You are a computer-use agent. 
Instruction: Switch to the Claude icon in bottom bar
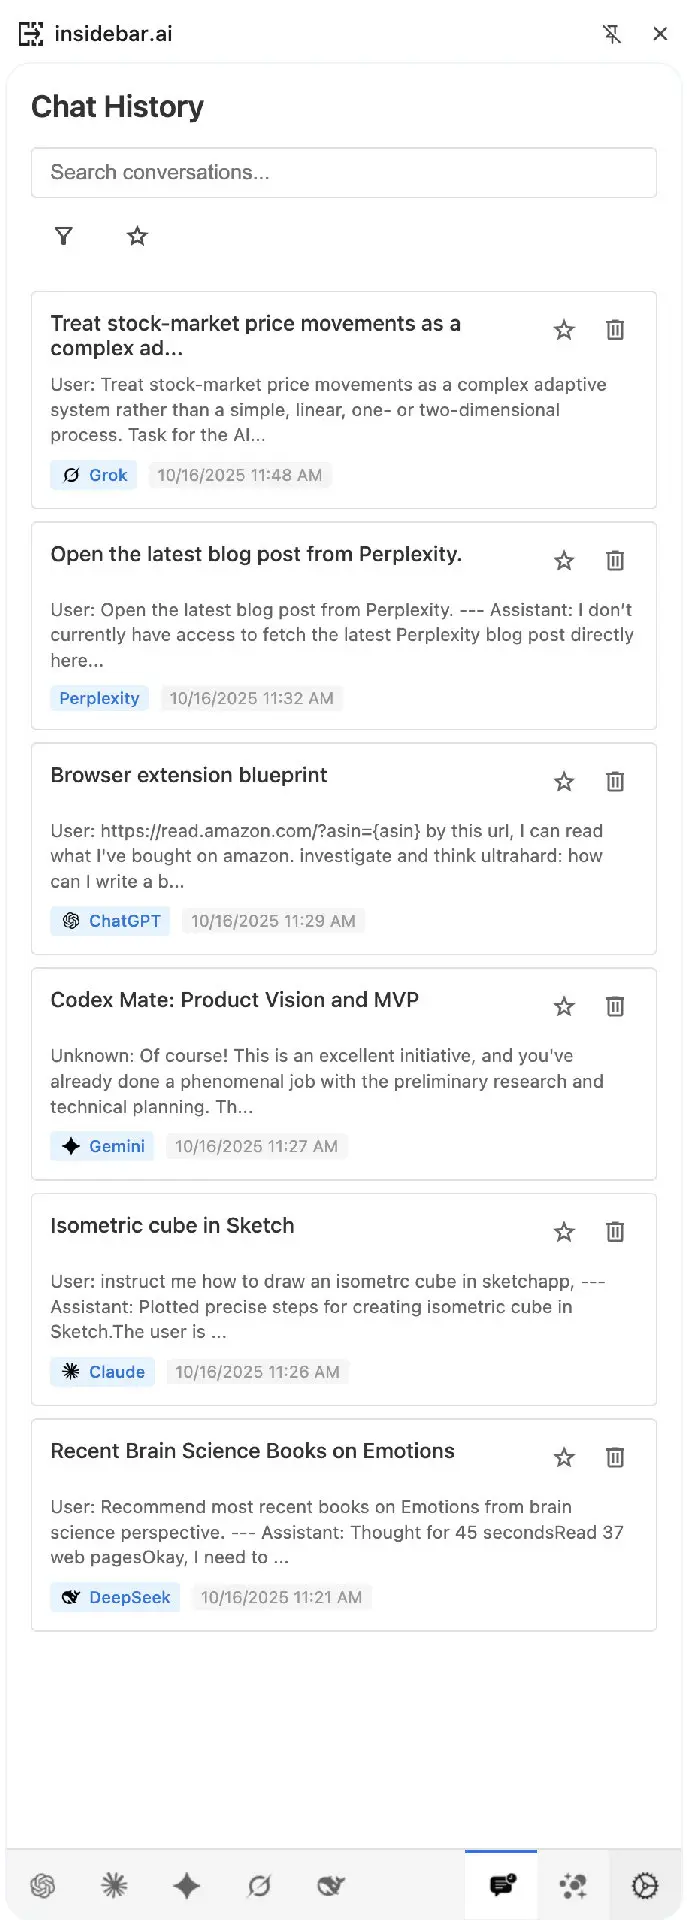(114, 1886)
